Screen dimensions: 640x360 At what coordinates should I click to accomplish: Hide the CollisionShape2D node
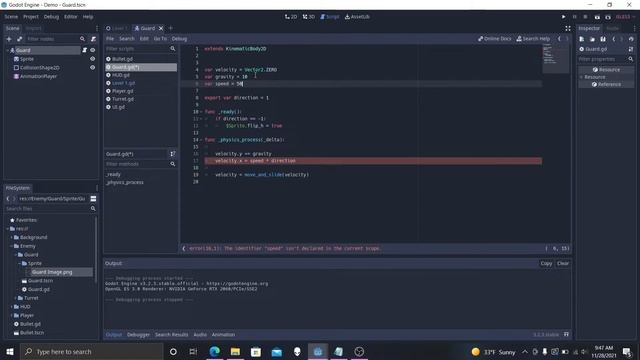tap(93, 68)
